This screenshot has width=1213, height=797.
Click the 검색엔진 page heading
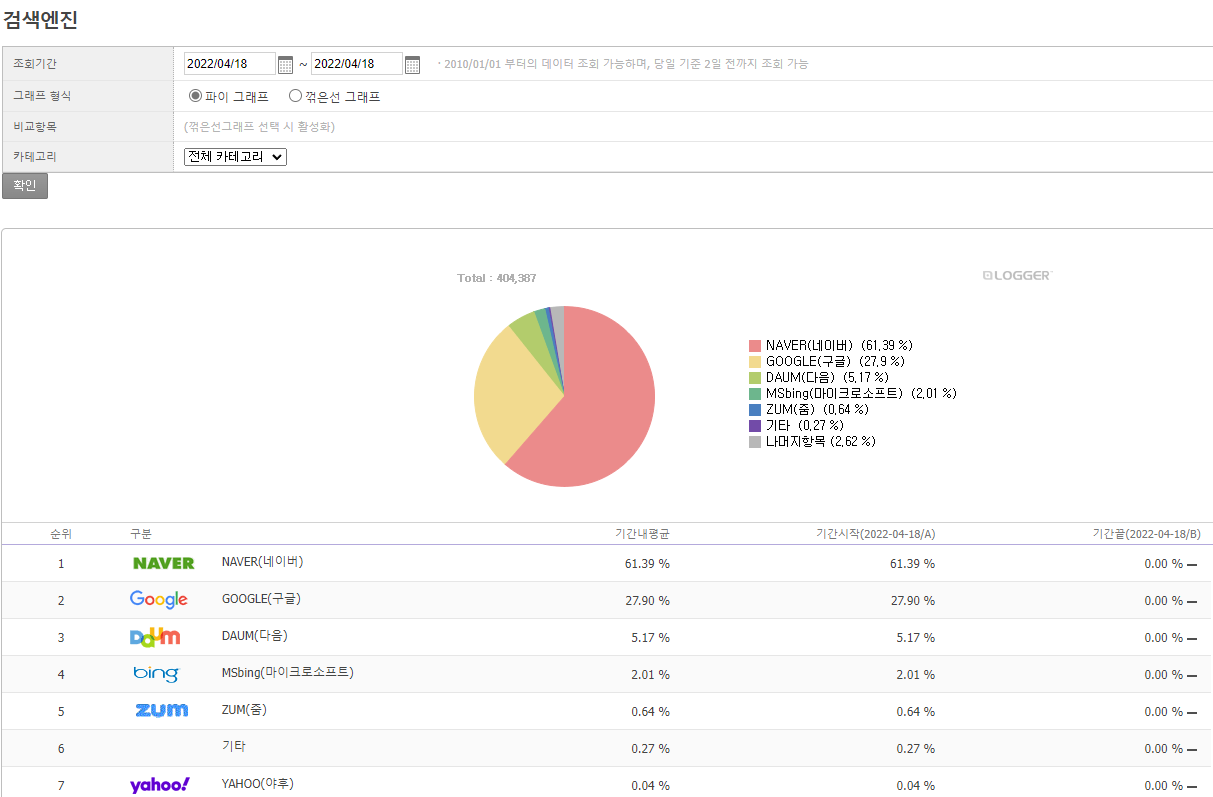[x=41, y=18]
